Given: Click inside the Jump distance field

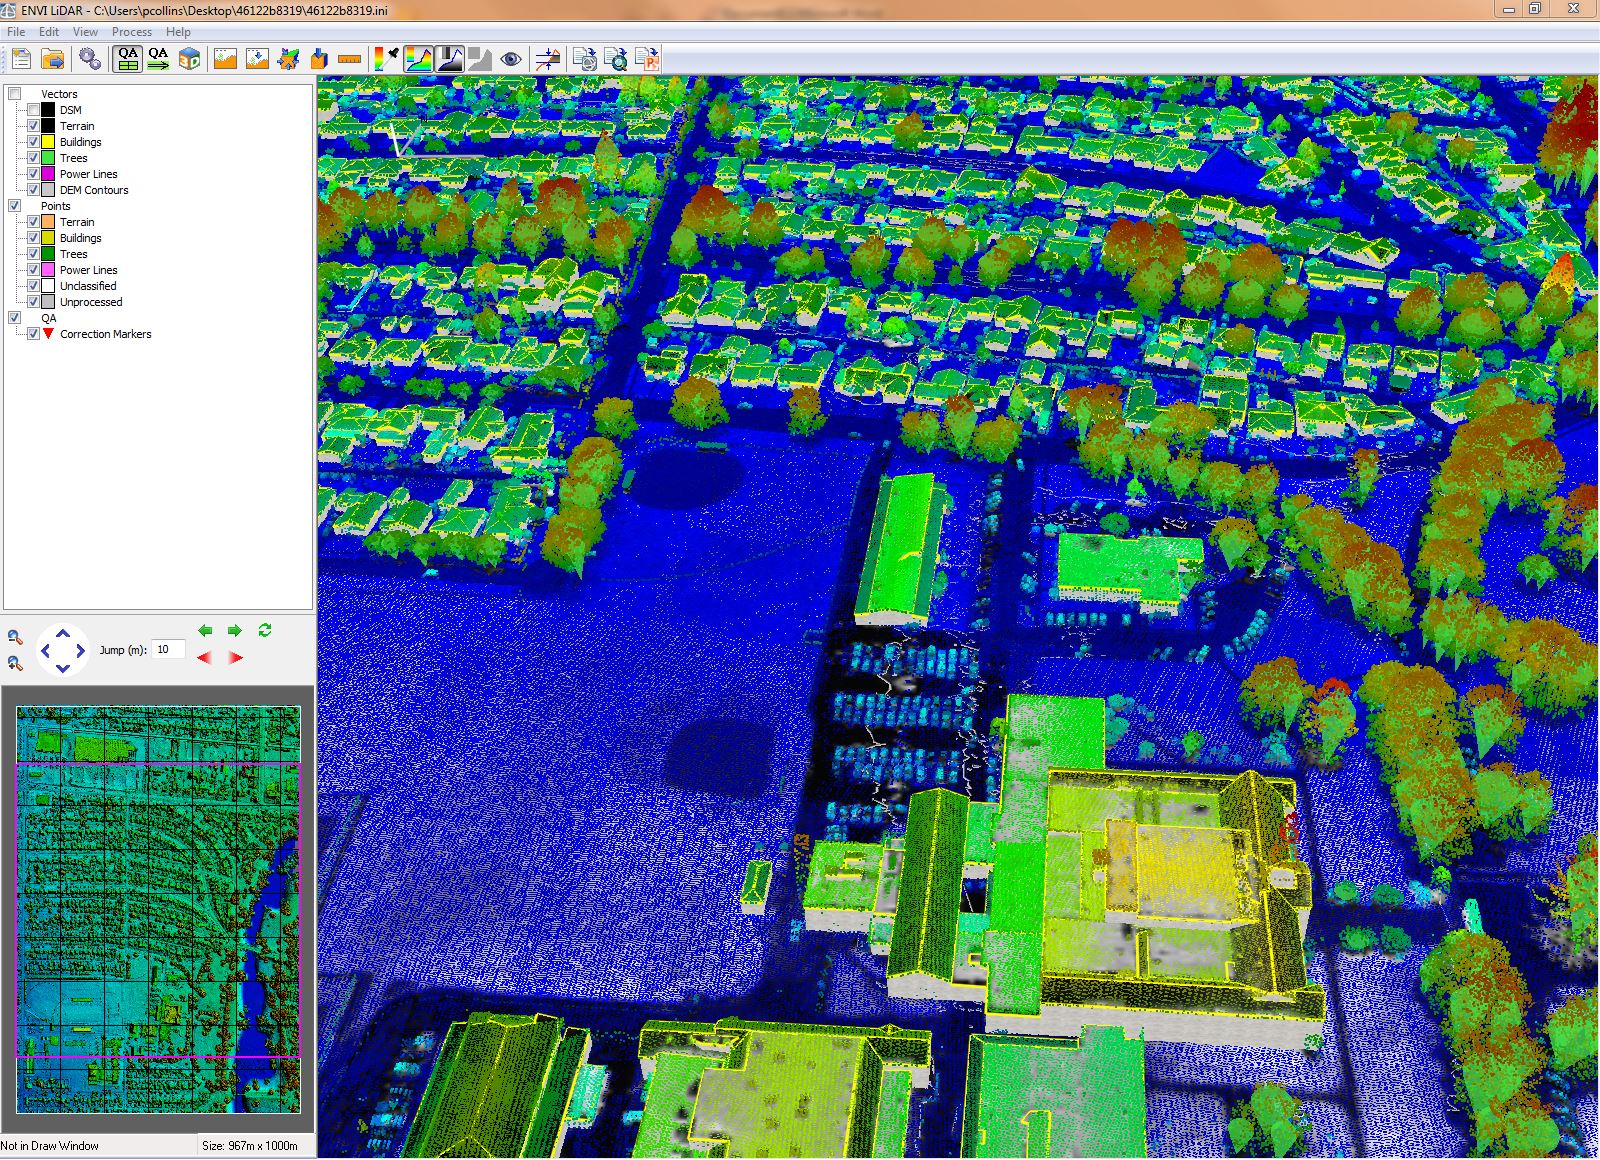Looking at the screenshot, I should (x=166, y=649).
